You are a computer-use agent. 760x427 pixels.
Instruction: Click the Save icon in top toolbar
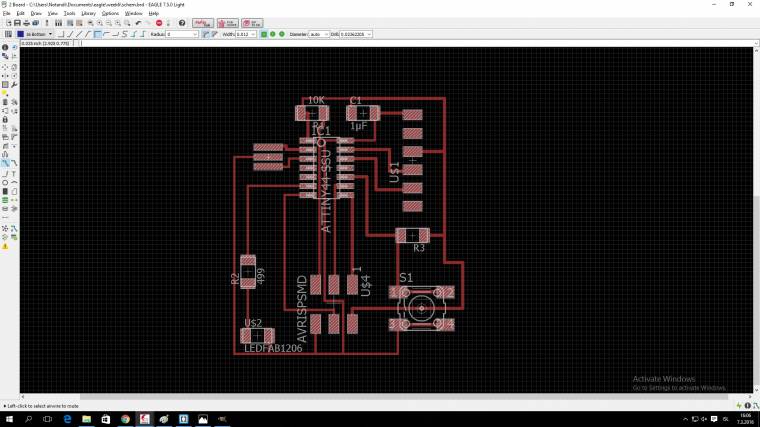17,23
